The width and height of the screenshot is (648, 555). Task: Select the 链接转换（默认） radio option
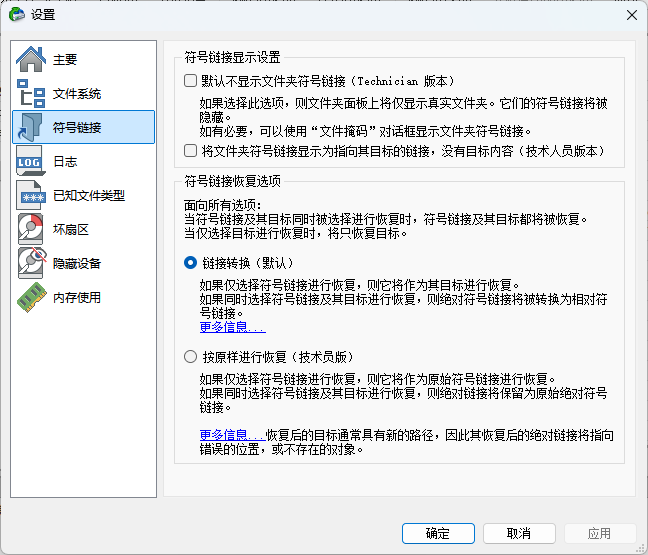190,262
